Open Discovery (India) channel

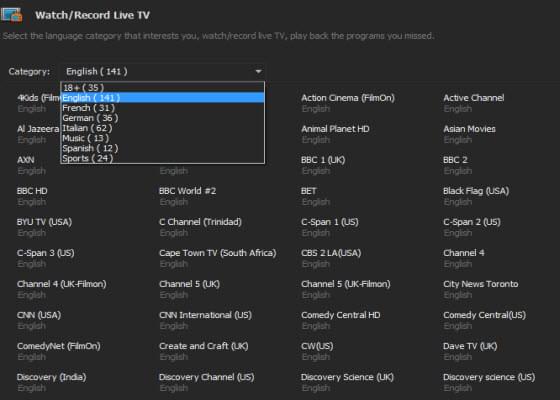(51, 378)
